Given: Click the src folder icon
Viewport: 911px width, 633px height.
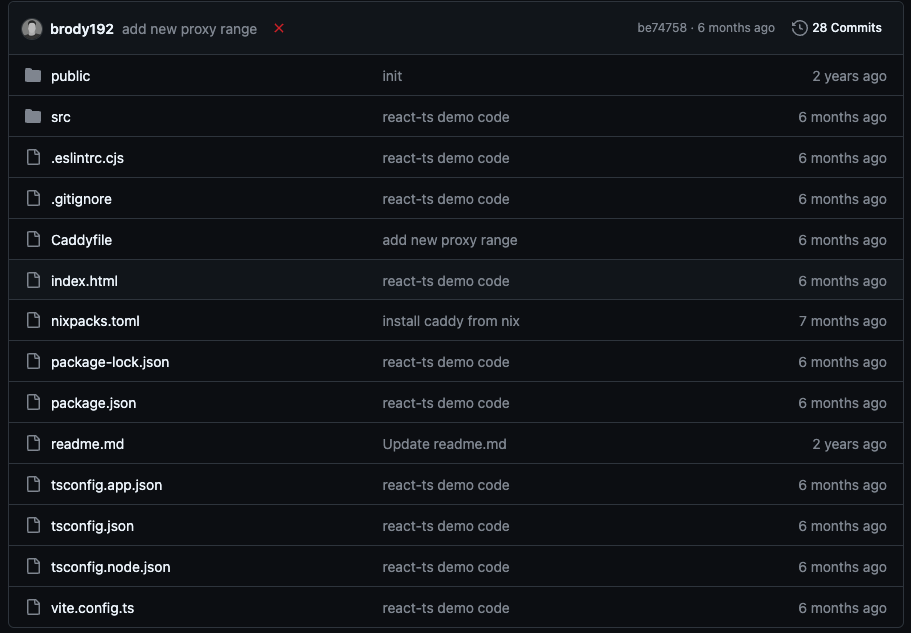Looking at the screenshot, I should (33, 117).
